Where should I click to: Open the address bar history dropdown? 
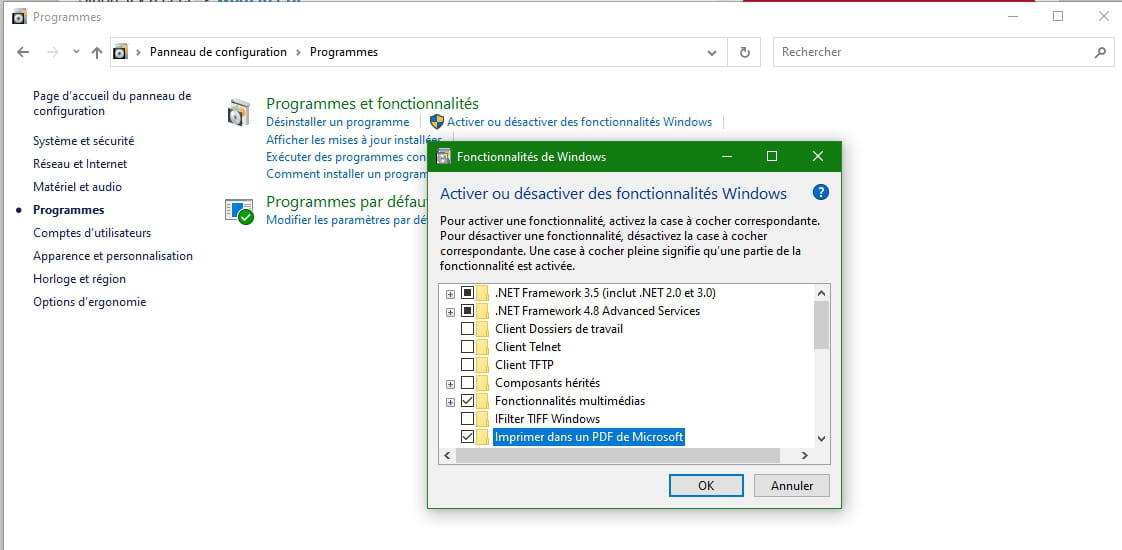click(x=712, y=52)
